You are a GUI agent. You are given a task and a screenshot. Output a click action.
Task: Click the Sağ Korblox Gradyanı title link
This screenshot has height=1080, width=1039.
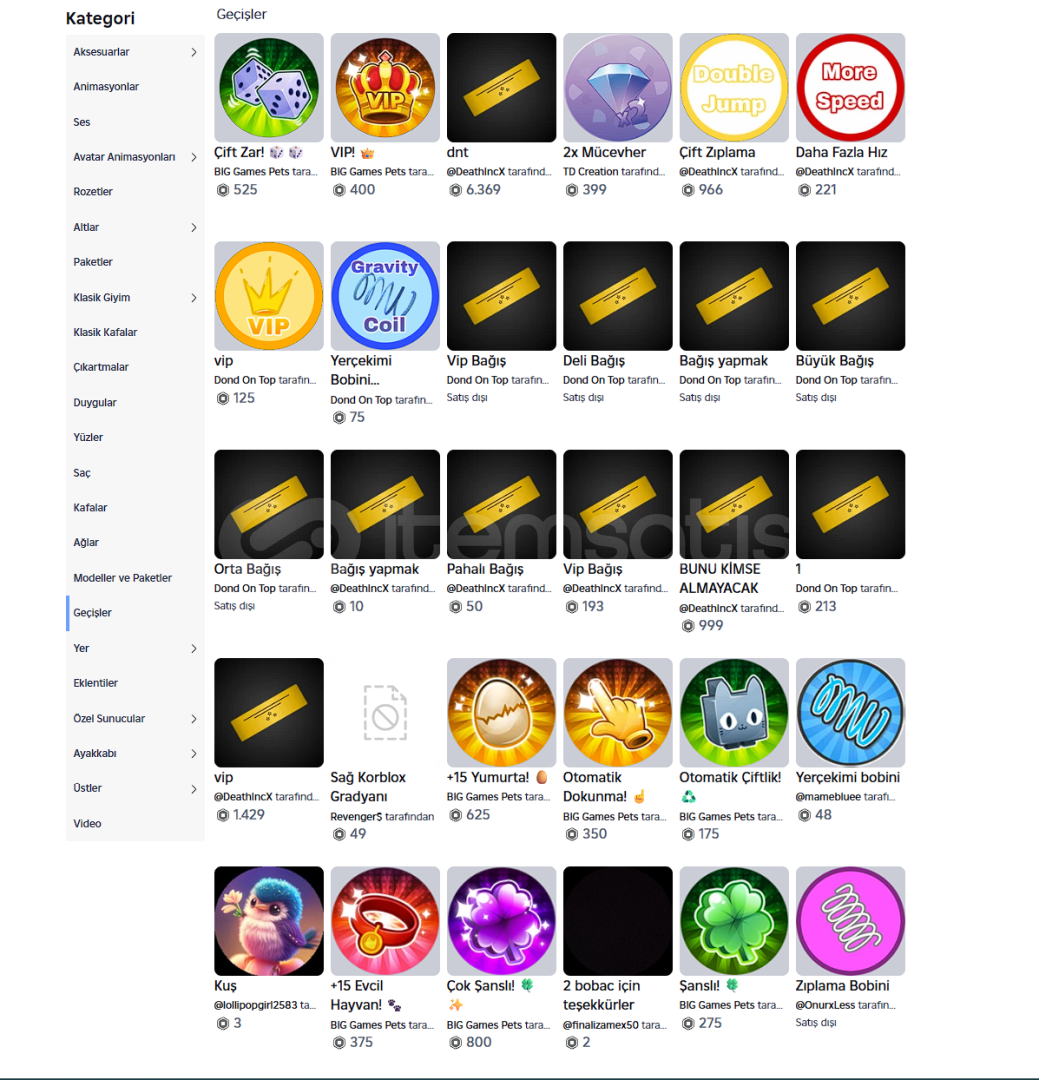pyautogui.click(x=368, y=787)
